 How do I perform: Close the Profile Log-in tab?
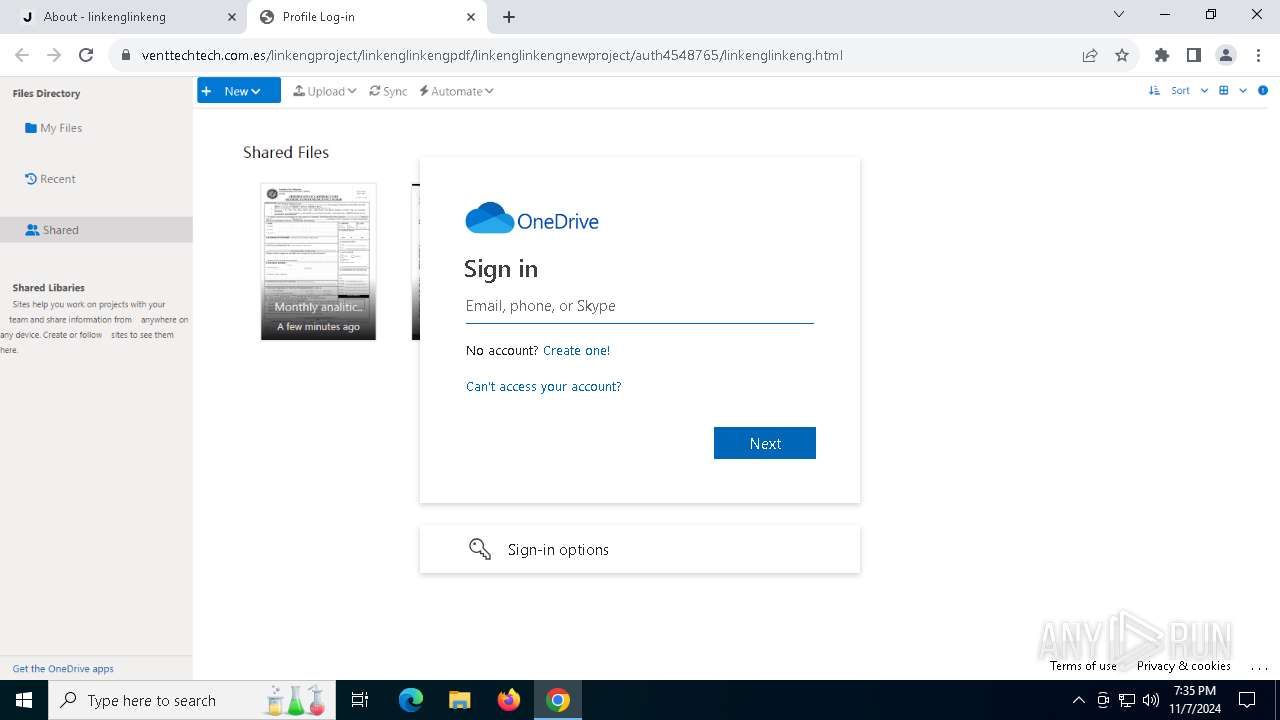(471, 17)
